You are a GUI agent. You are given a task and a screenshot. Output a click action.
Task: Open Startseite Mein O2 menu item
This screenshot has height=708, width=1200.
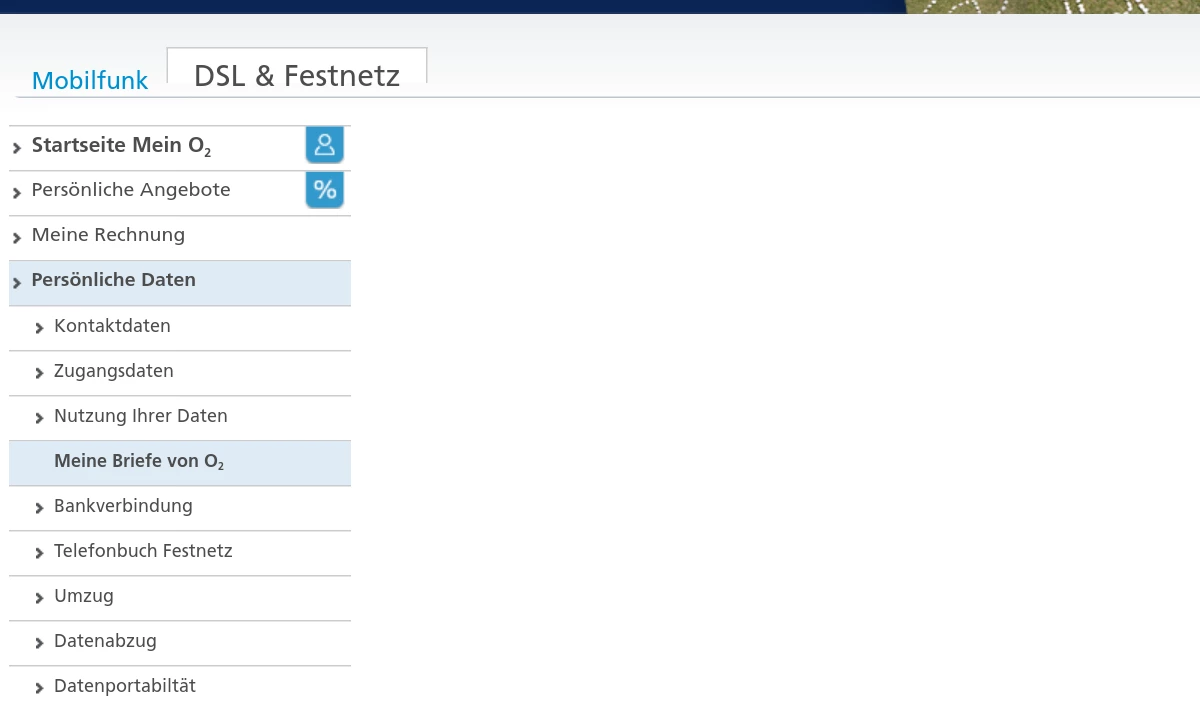121,146
